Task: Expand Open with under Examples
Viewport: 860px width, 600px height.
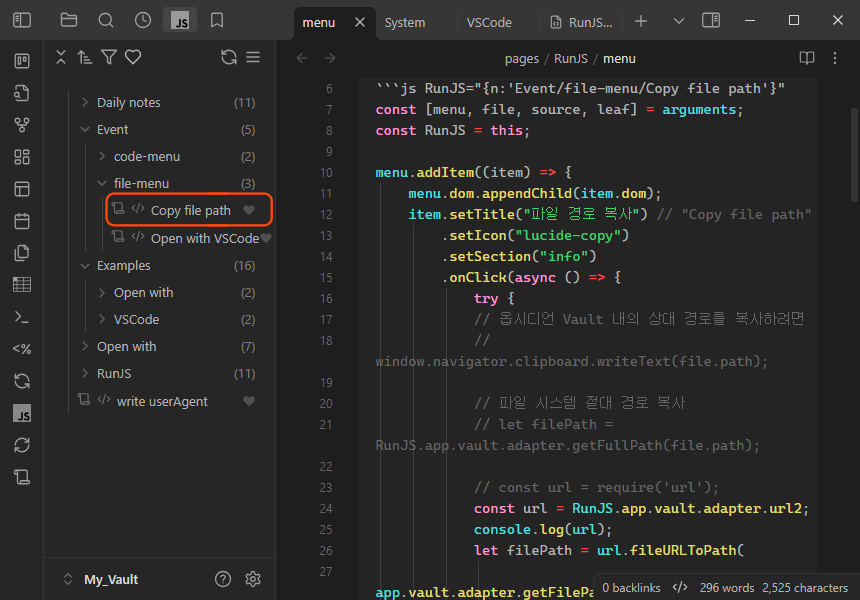Action: [x=102, y=292]
